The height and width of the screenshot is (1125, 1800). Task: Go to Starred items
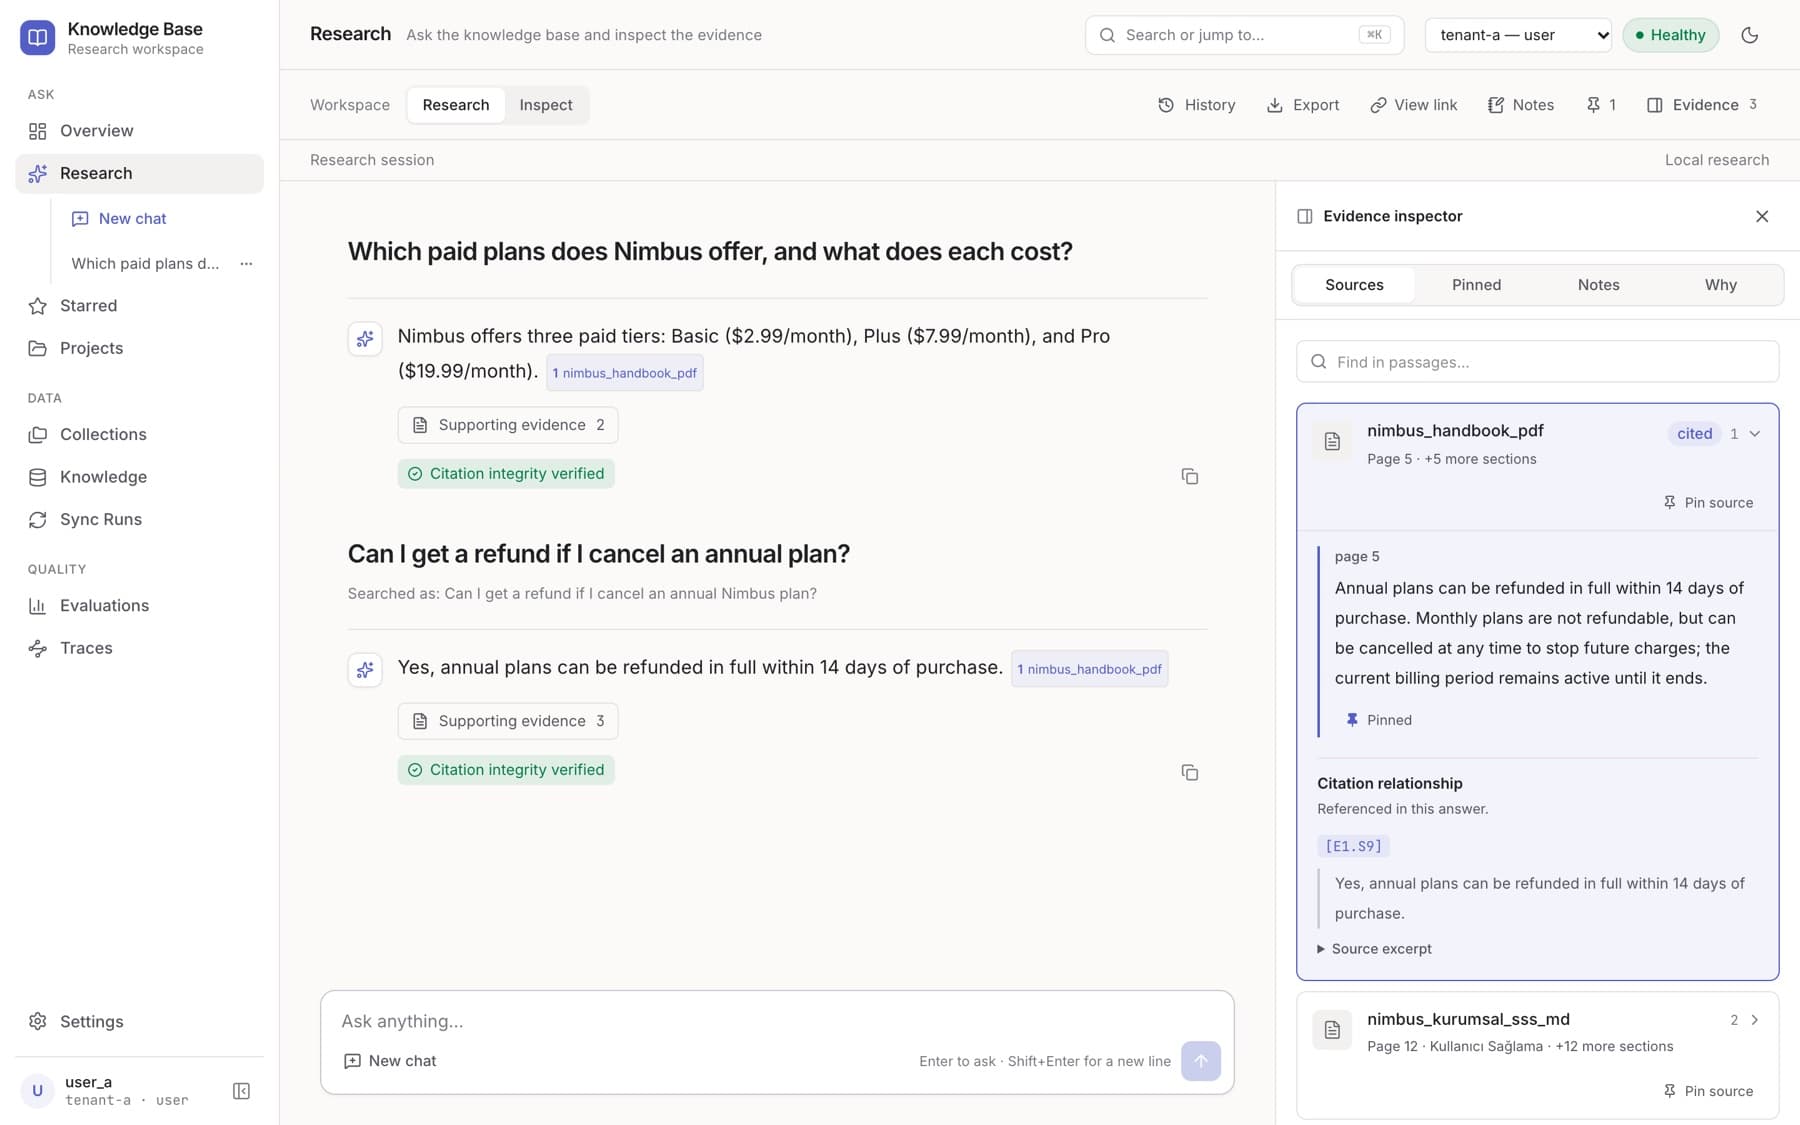tap(139, 306)
